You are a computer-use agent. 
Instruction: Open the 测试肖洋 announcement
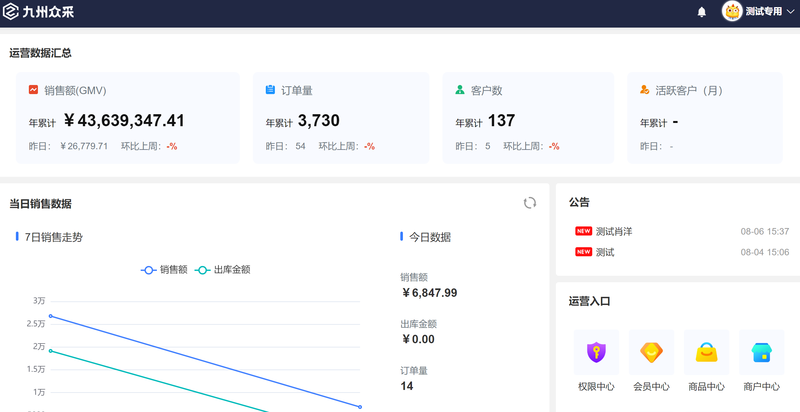[x=614, y=231]
